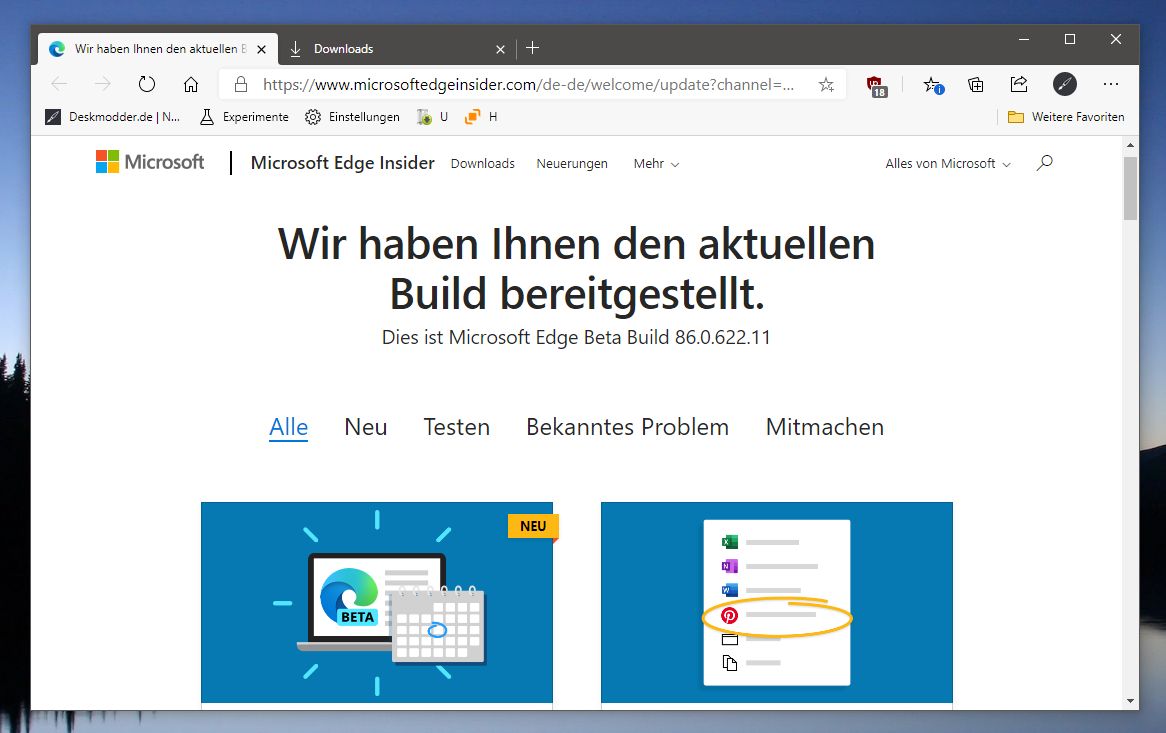Expand the Mehr dropdown menu
1166x733 pixels.
[656, 164]
